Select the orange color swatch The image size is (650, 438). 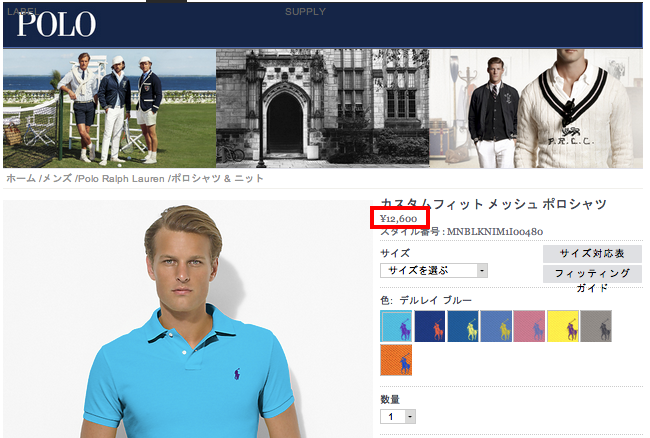pos(396,360)
